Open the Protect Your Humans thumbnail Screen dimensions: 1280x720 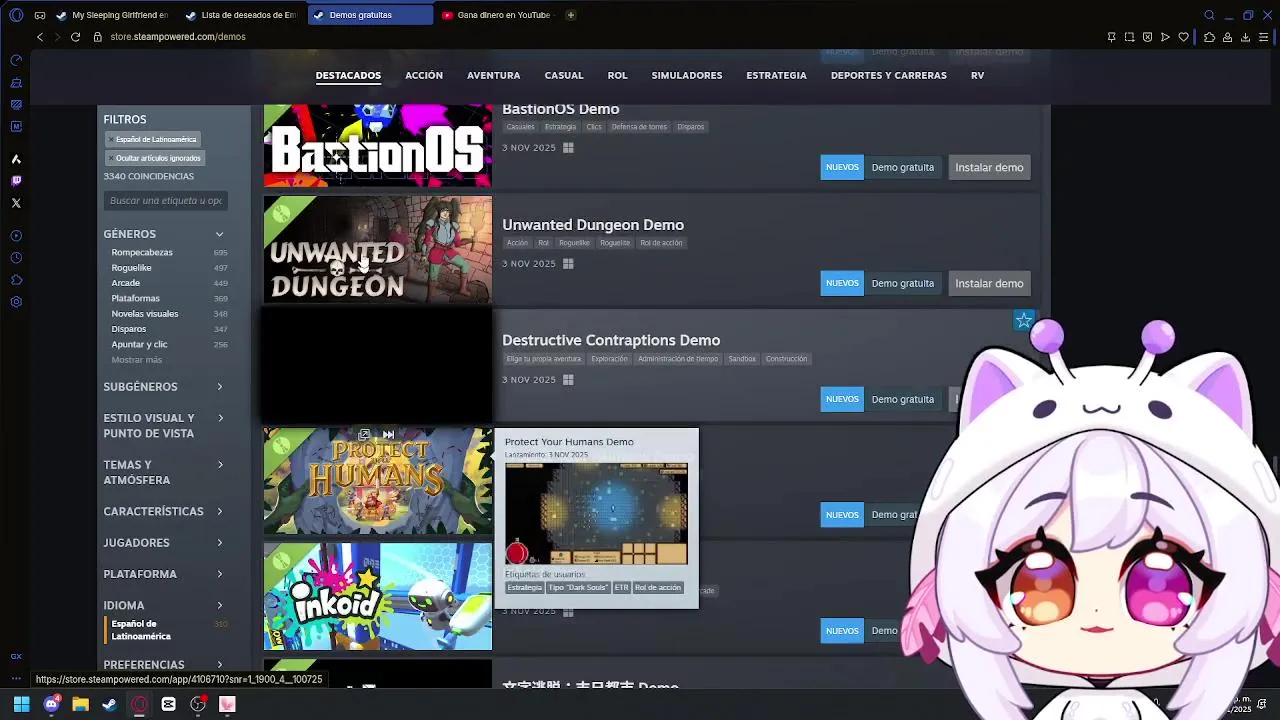tap(378, 481)
